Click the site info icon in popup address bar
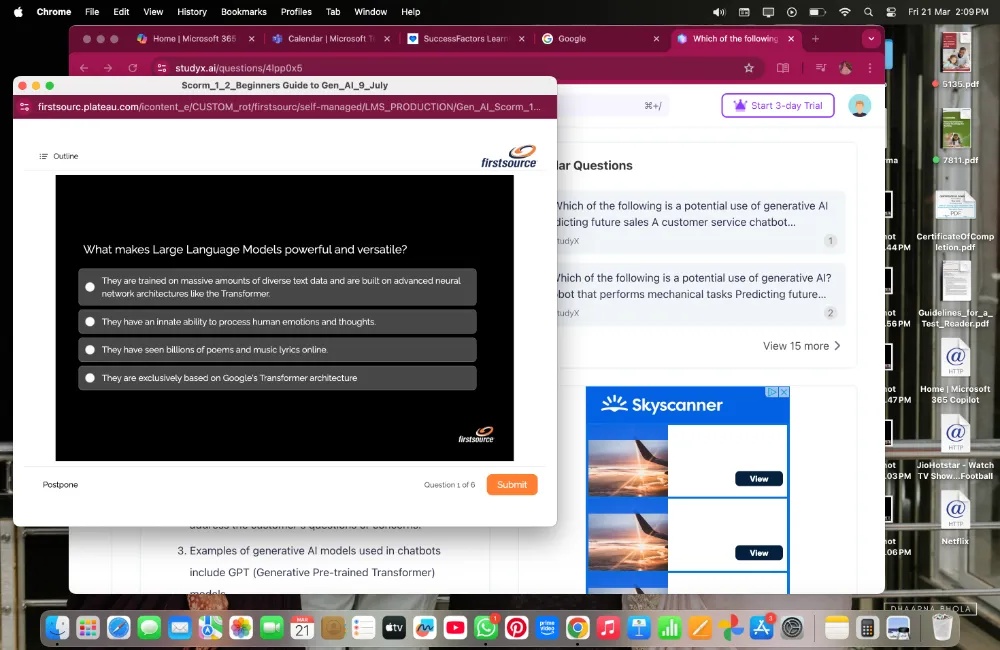This screenshot has height=650, width=1000. [25, 107]
